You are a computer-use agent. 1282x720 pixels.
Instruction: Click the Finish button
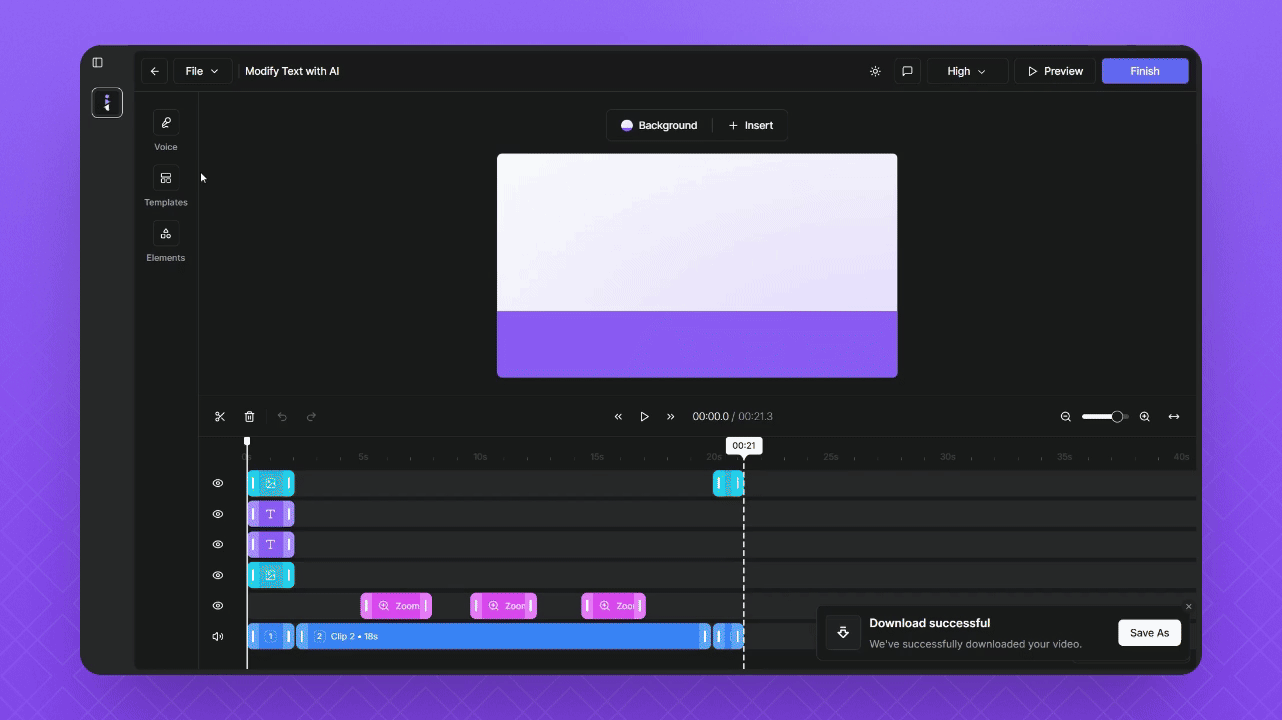click(1145, 71)
